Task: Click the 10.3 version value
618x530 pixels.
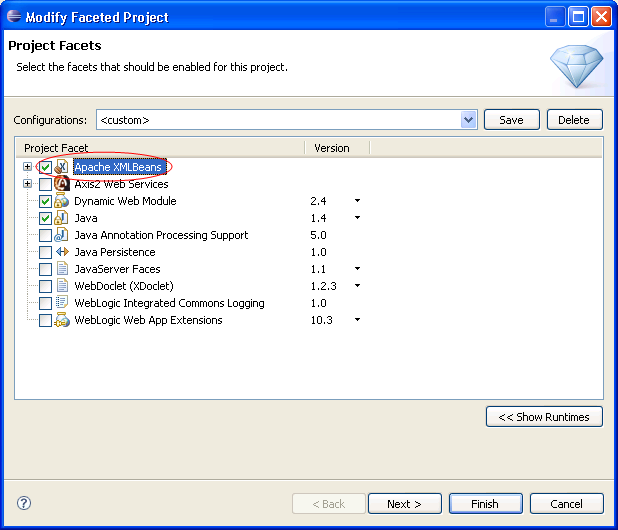Action: [322, 320]
